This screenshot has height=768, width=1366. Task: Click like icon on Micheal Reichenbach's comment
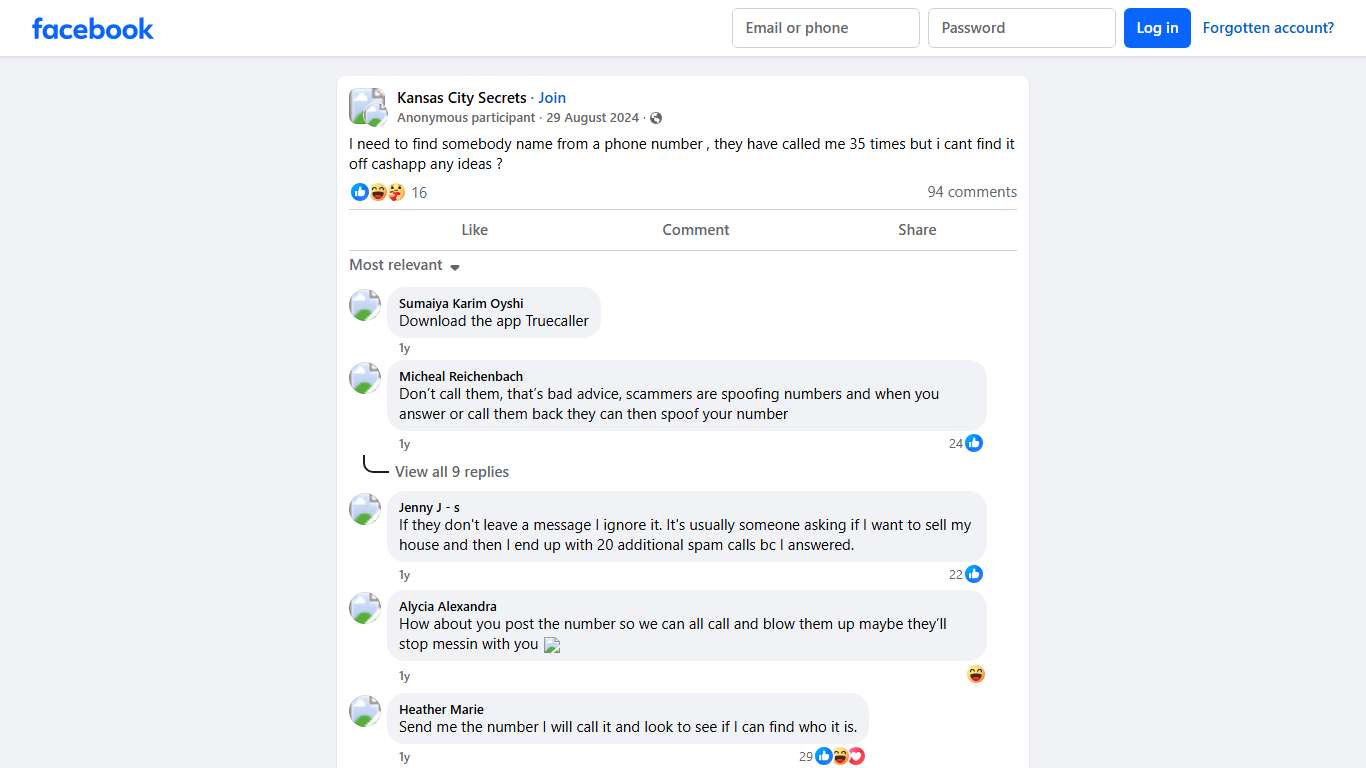(974, 443)
